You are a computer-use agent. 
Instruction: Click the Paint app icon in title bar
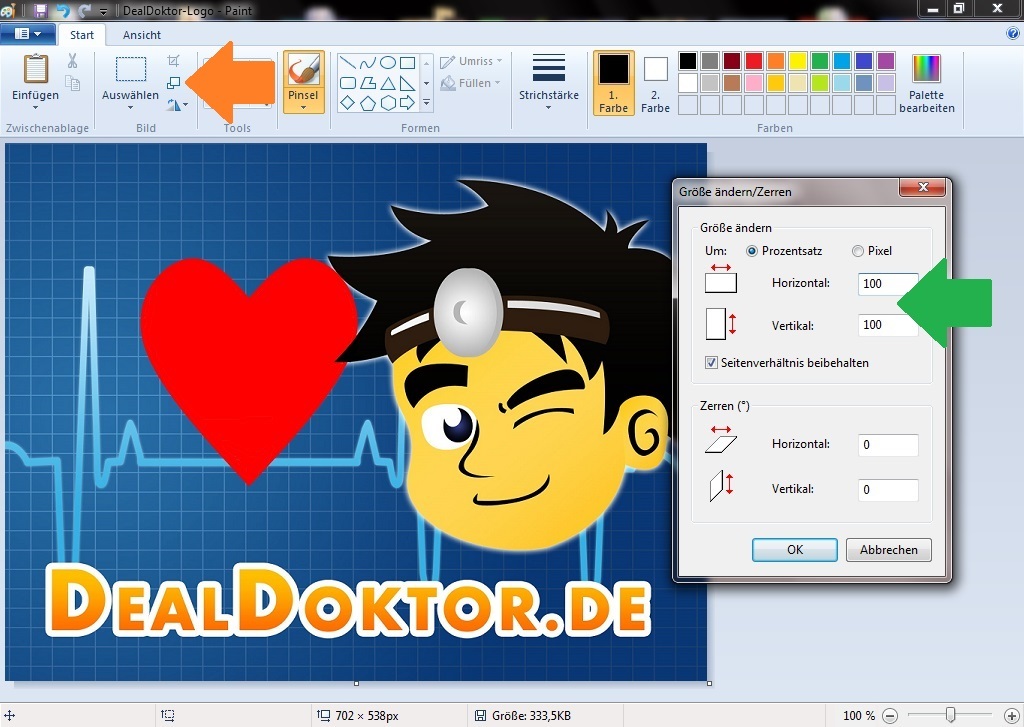click(8, 10)
